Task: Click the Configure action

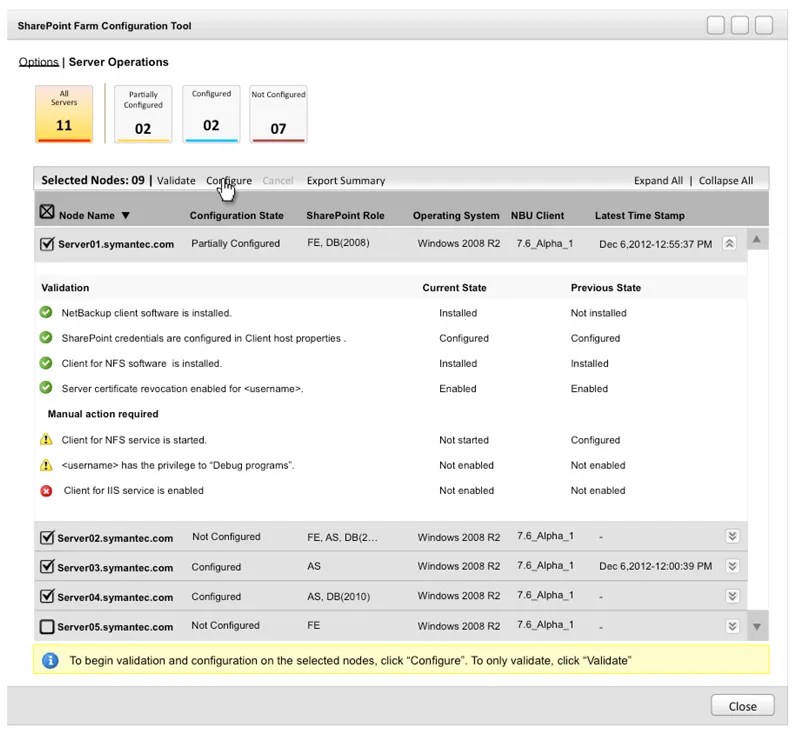Action: pos(229,181)
